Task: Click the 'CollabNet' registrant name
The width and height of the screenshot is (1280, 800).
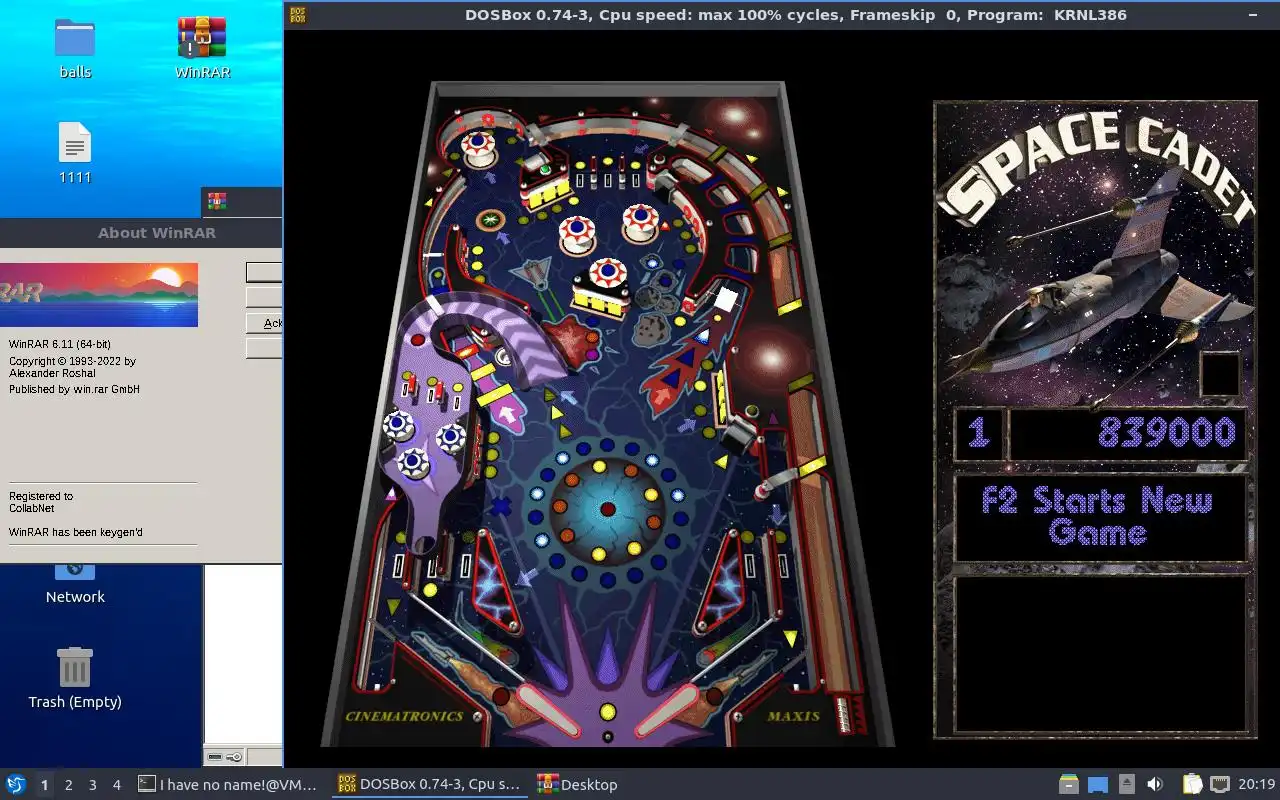Action: (33, 508)
